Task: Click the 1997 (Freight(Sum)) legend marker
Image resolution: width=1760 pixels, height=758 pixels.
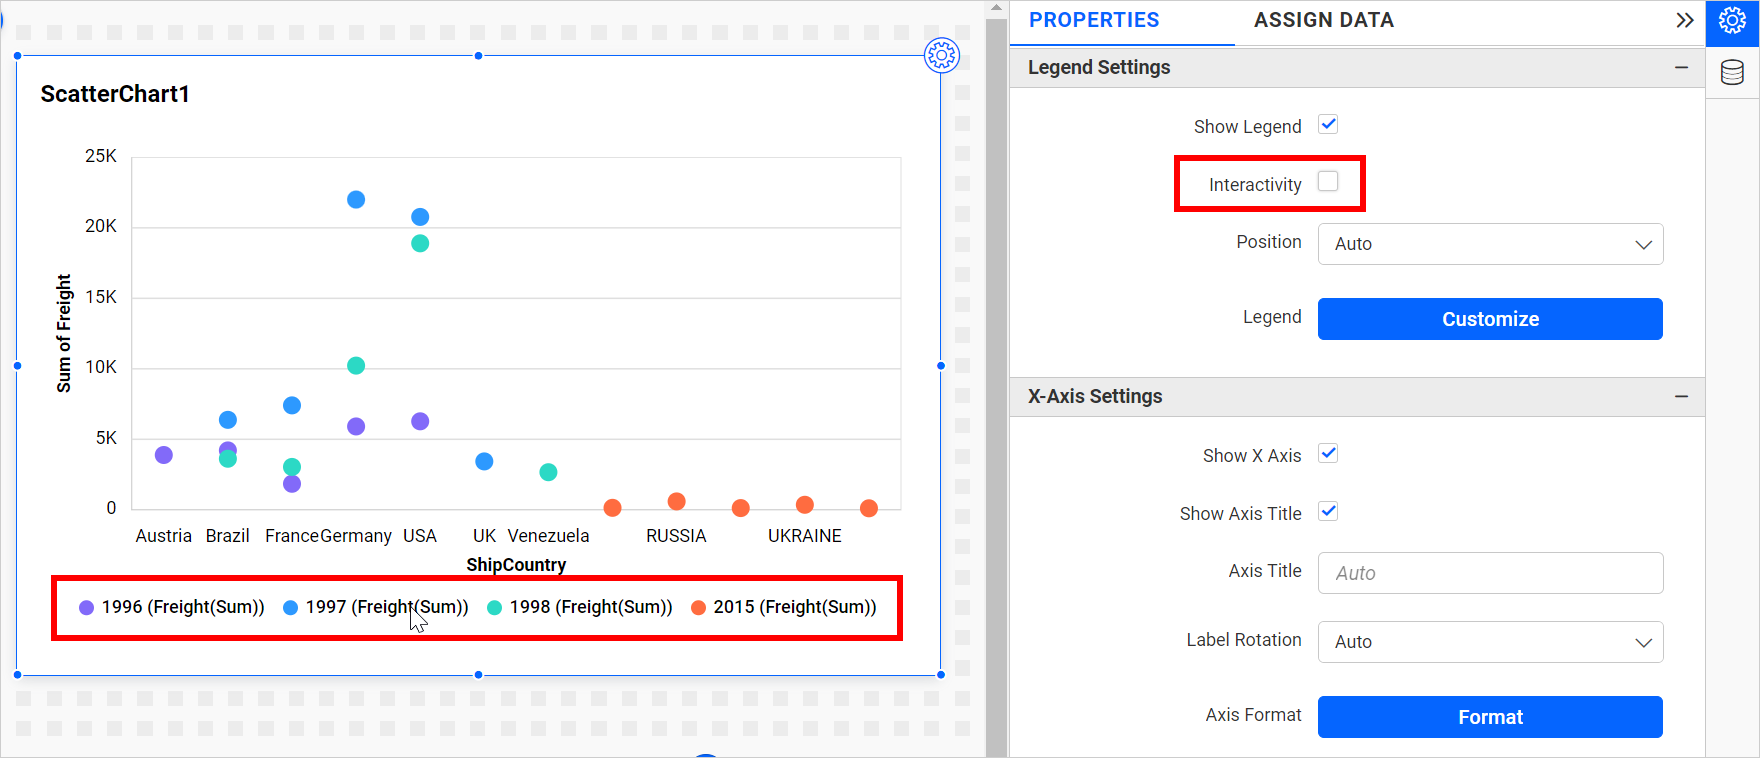Action: click(291, 607)
